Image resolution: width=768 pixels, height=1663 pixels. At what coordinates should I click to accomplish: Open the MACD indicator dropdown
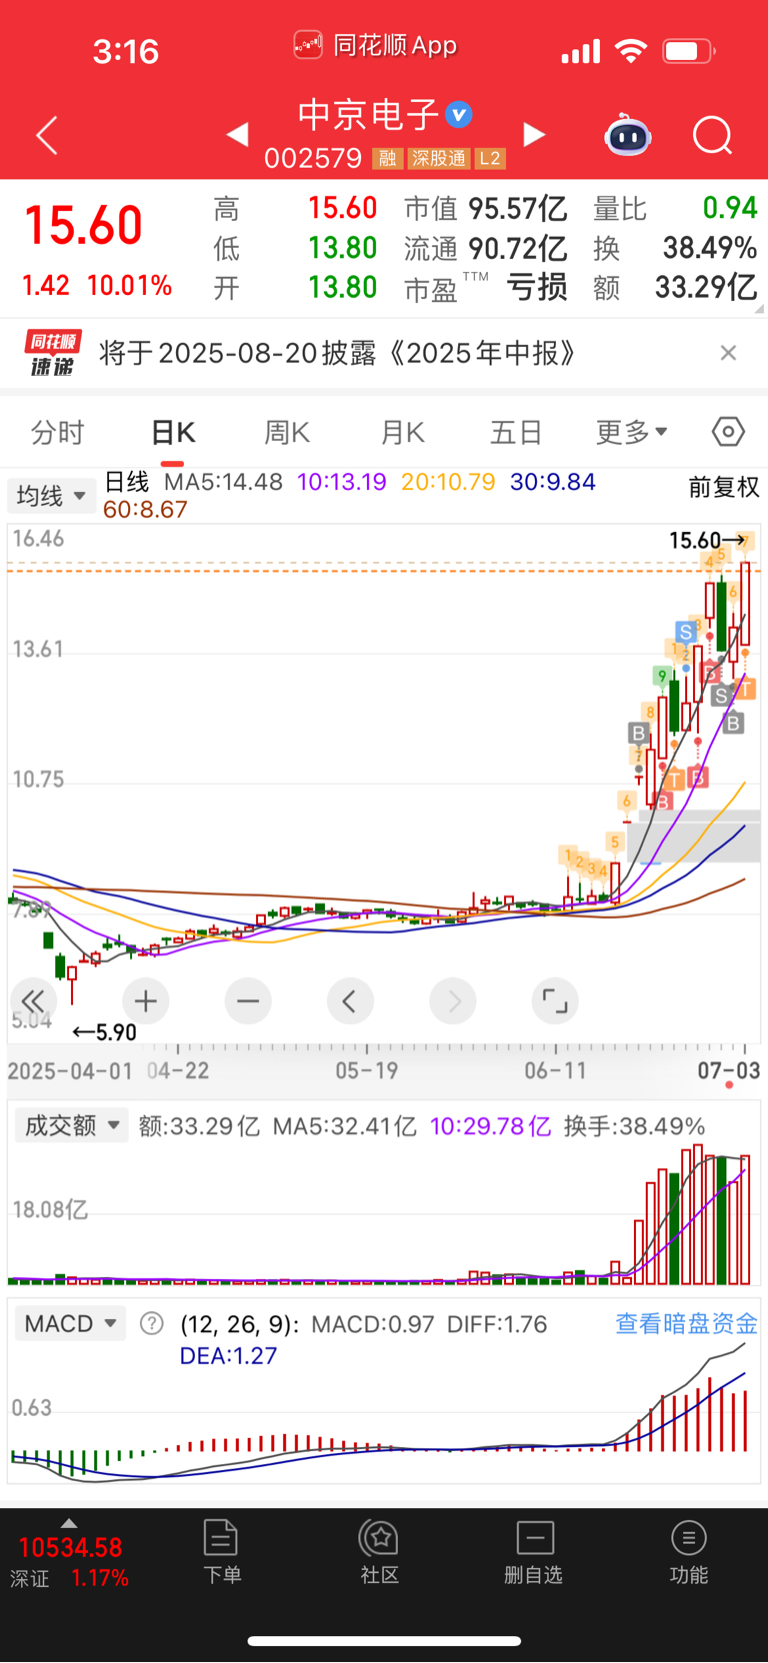pos(69,1324)
